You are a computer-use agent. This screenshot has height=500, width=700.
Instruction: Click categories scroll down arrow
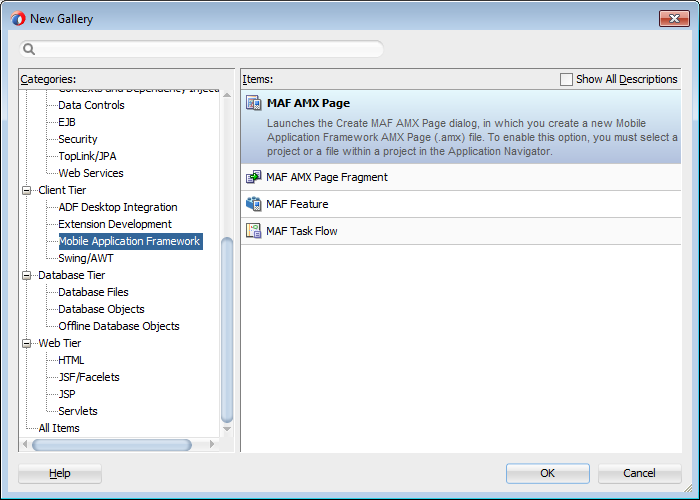(x=227, y=429)
